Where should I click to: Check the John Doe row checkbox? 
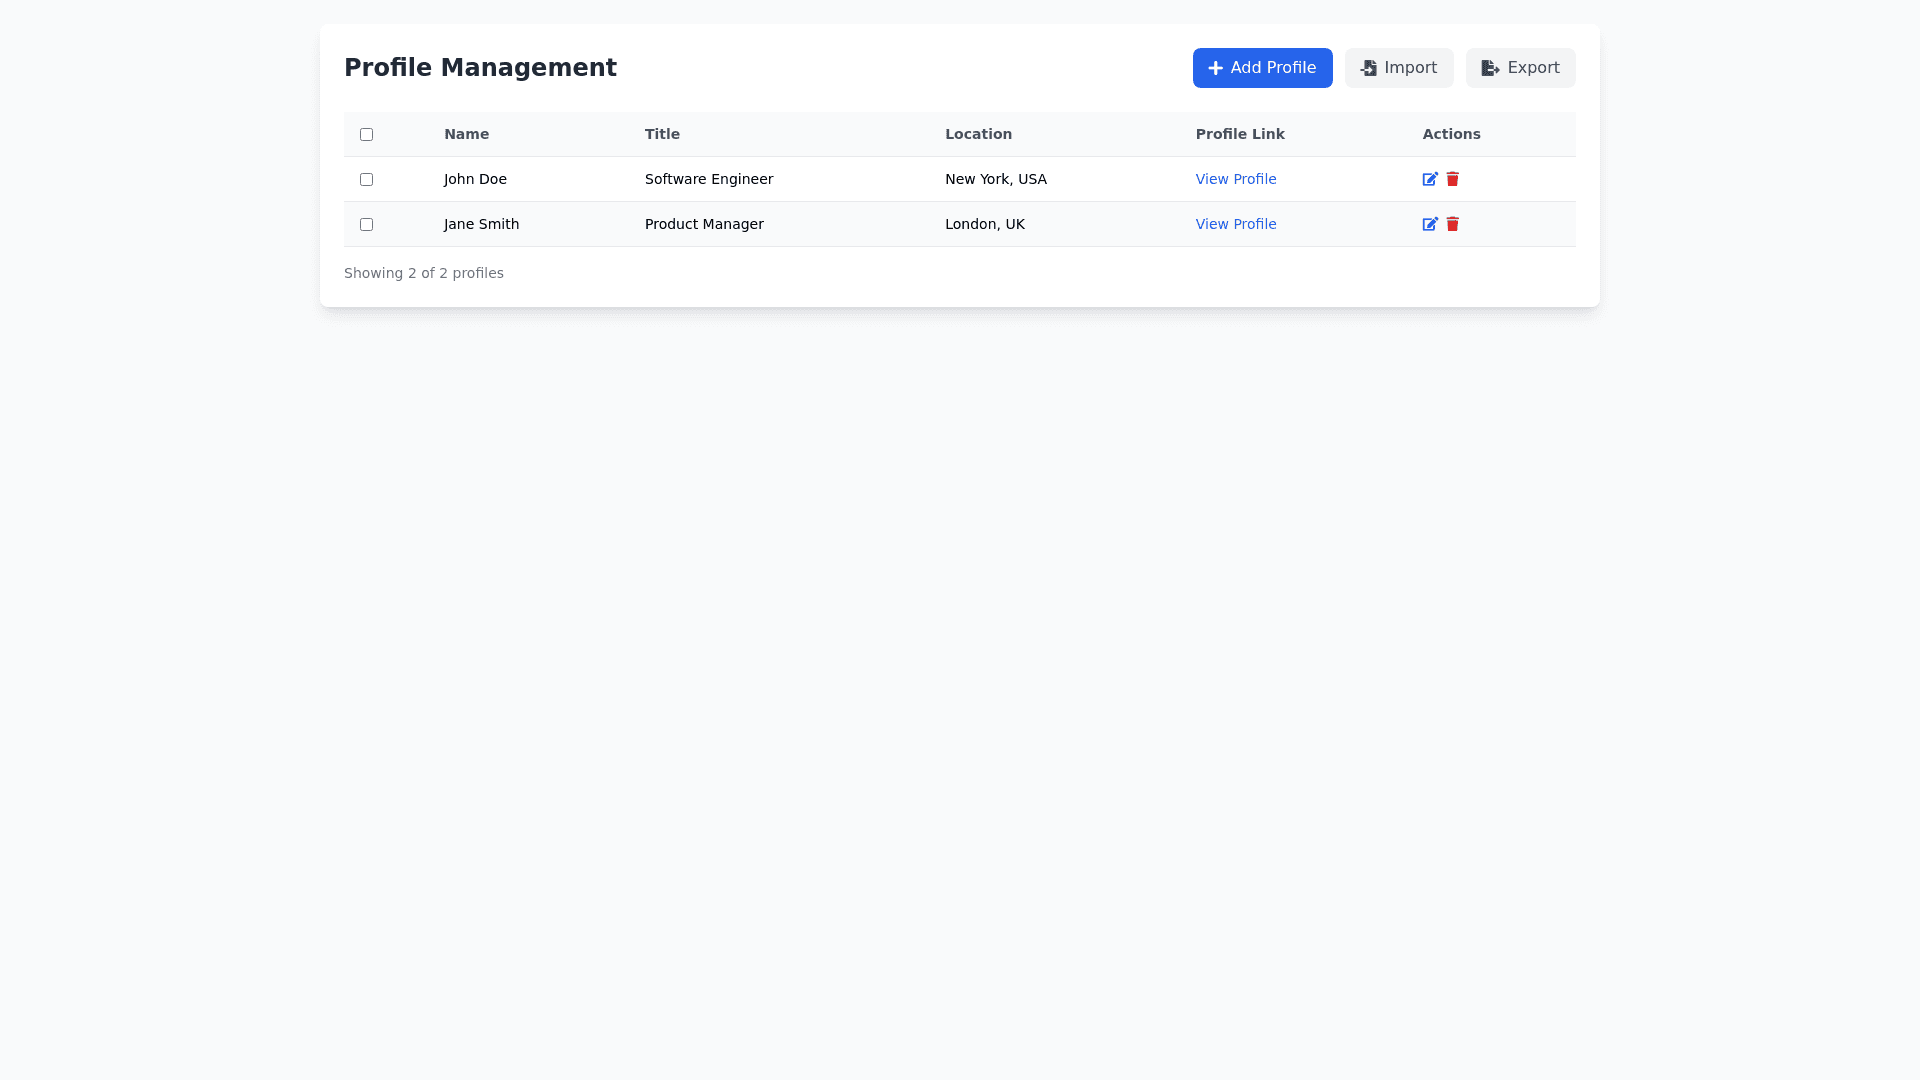click(366, 179)
